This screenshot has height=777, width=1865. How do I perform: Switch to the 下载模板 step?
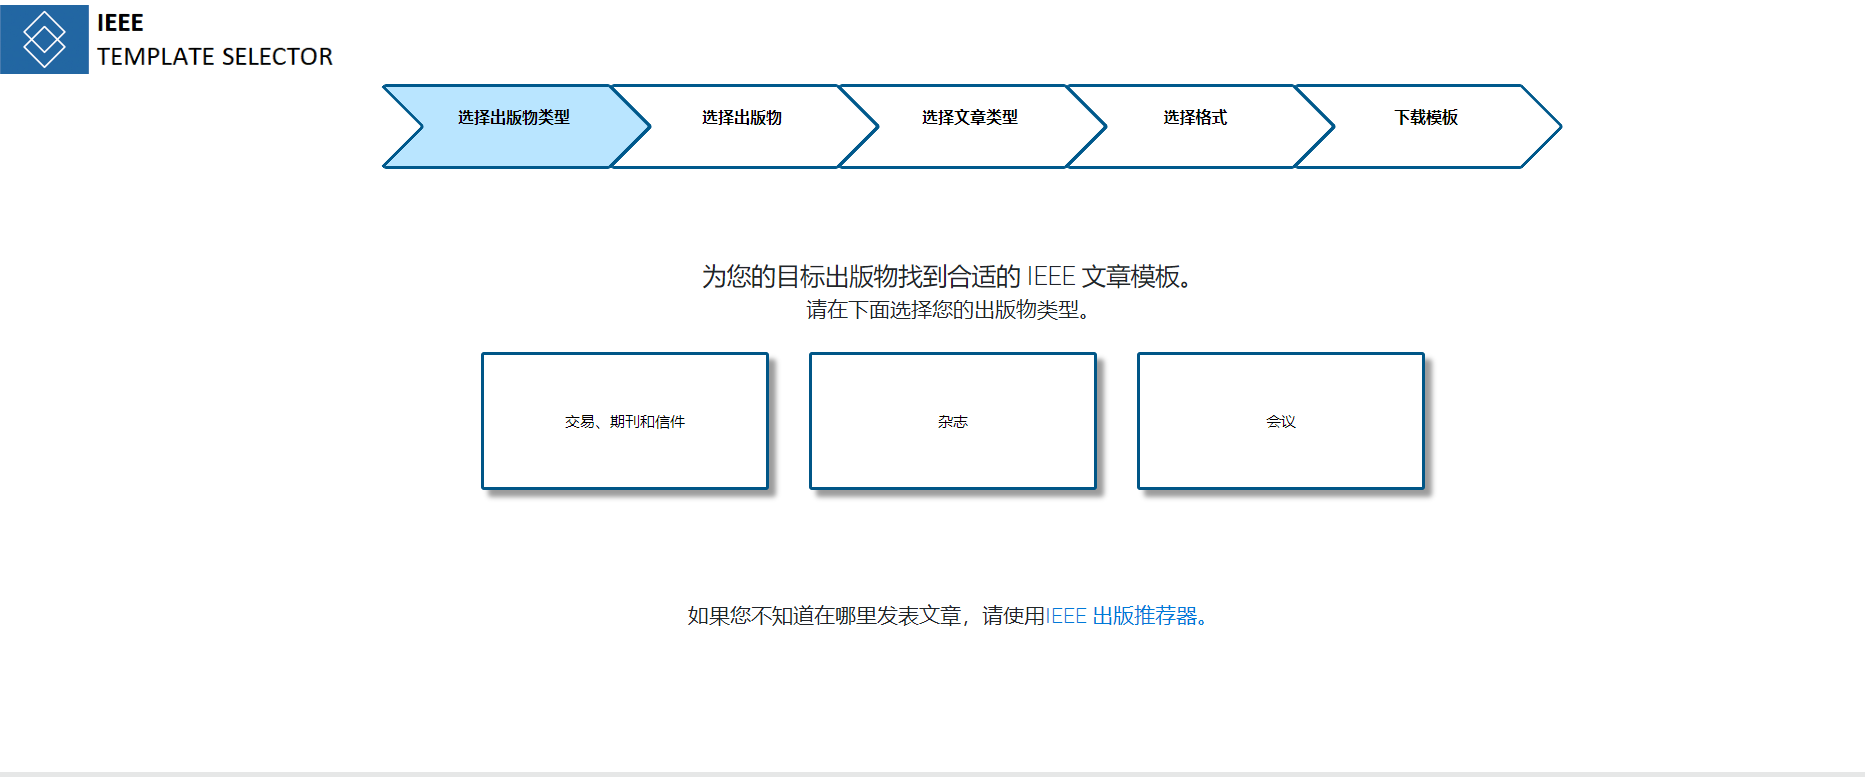[x=1426, y=126]
